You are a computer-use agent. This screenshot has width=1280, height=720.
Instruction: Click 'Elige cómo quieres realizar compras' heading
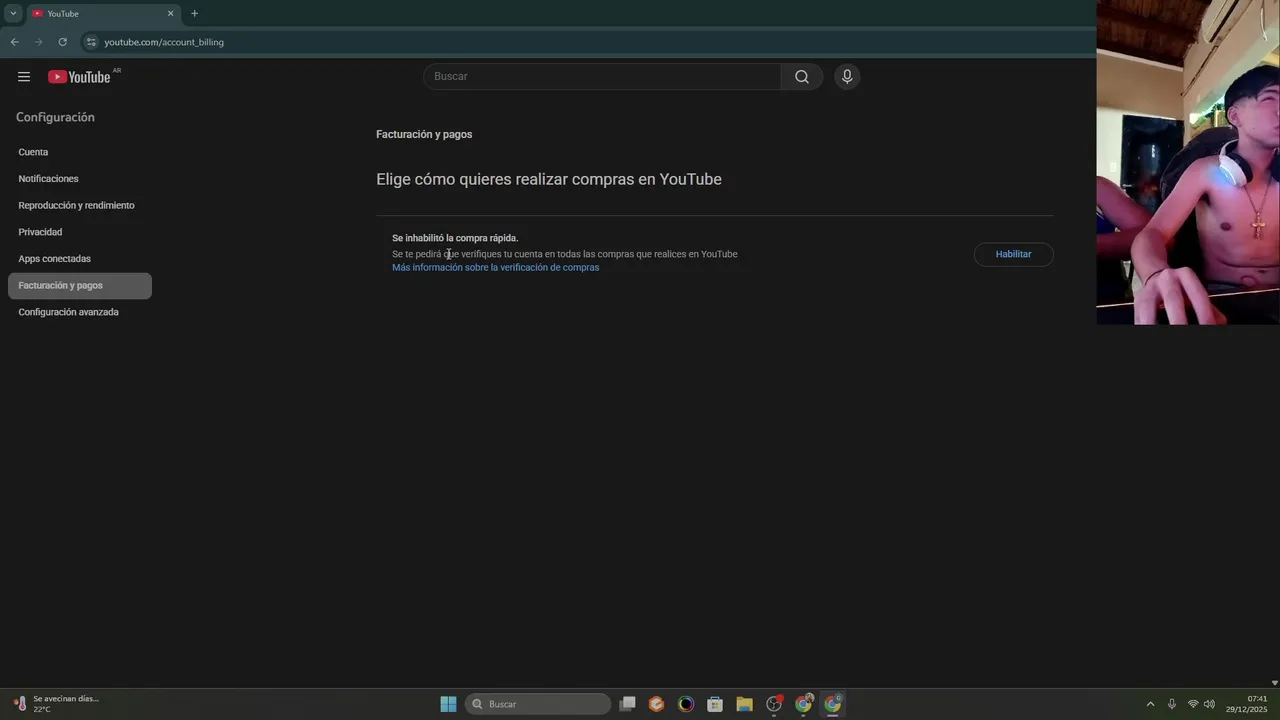[x=549, y=179]
